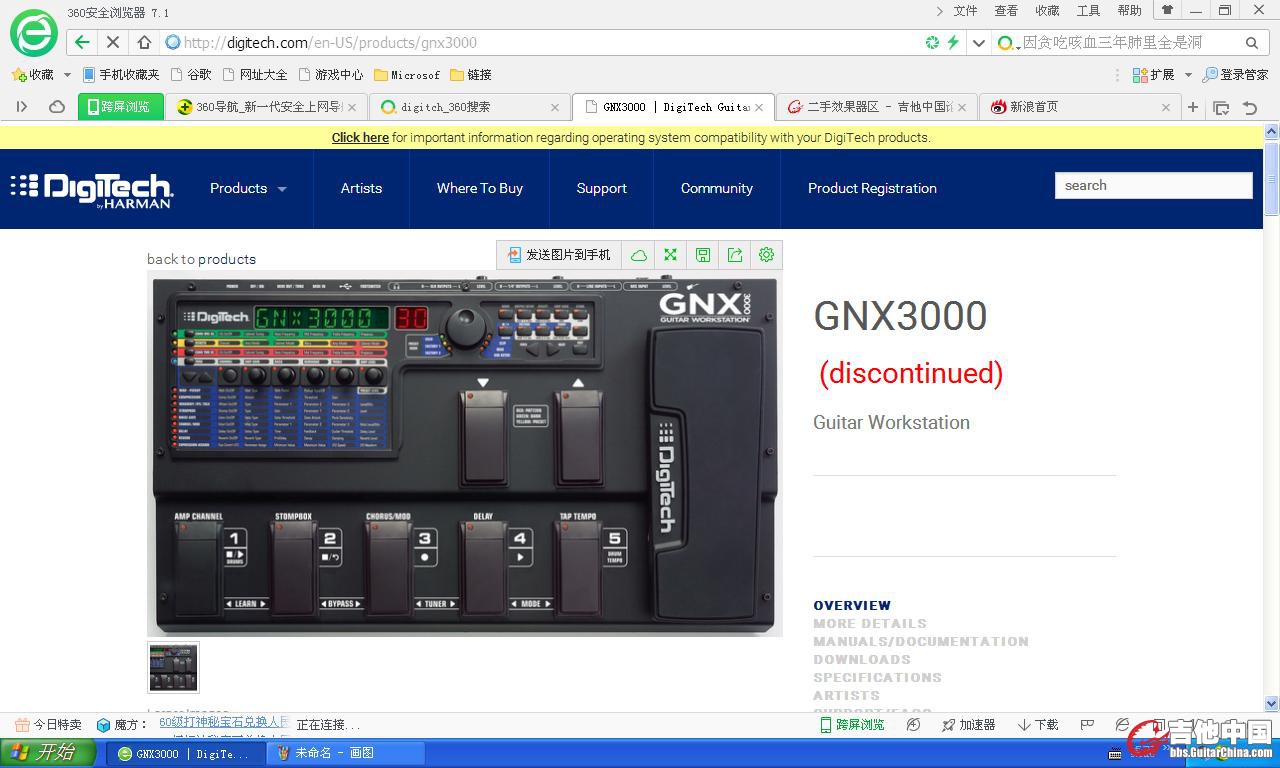Switch to the 360导航 tab
The height and width of the screenshot is (768, 1280).
tap(266, 107)
